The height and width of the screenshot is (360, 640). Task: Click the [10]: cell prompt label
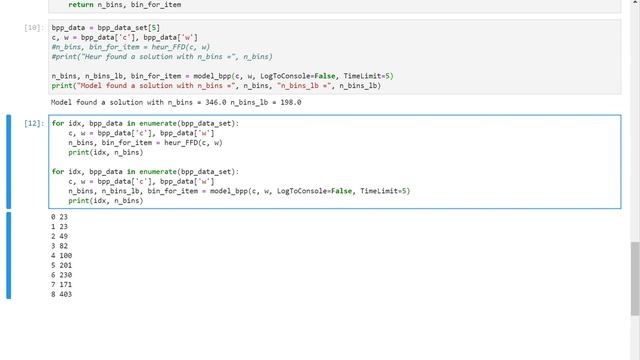coord(34,28)
